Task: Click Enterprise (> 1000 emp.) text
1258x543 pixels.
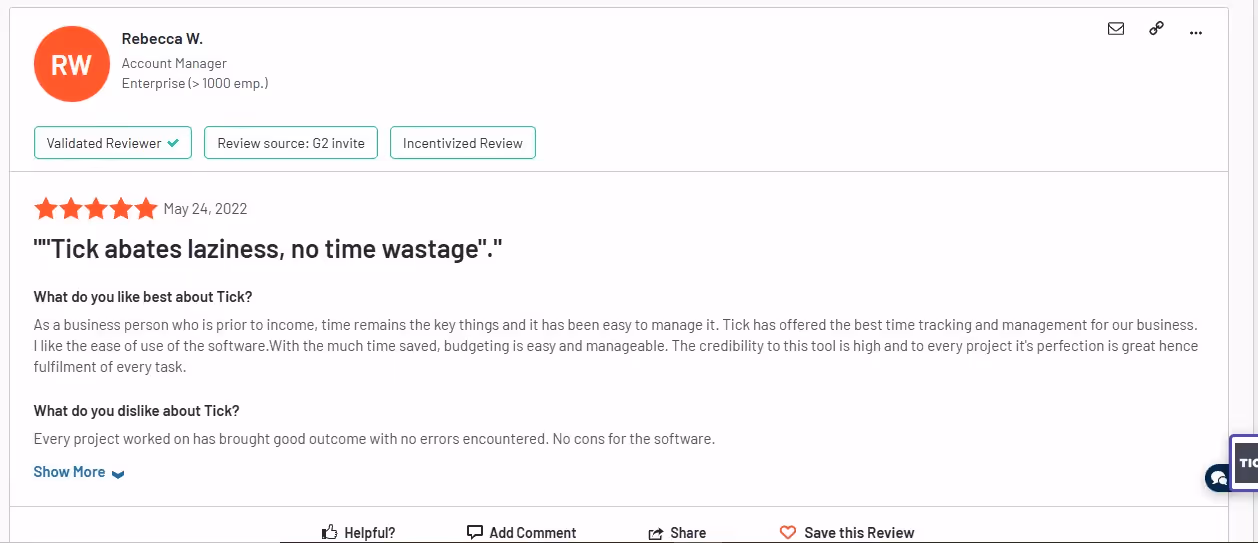Action: click(x=195, y=83)
